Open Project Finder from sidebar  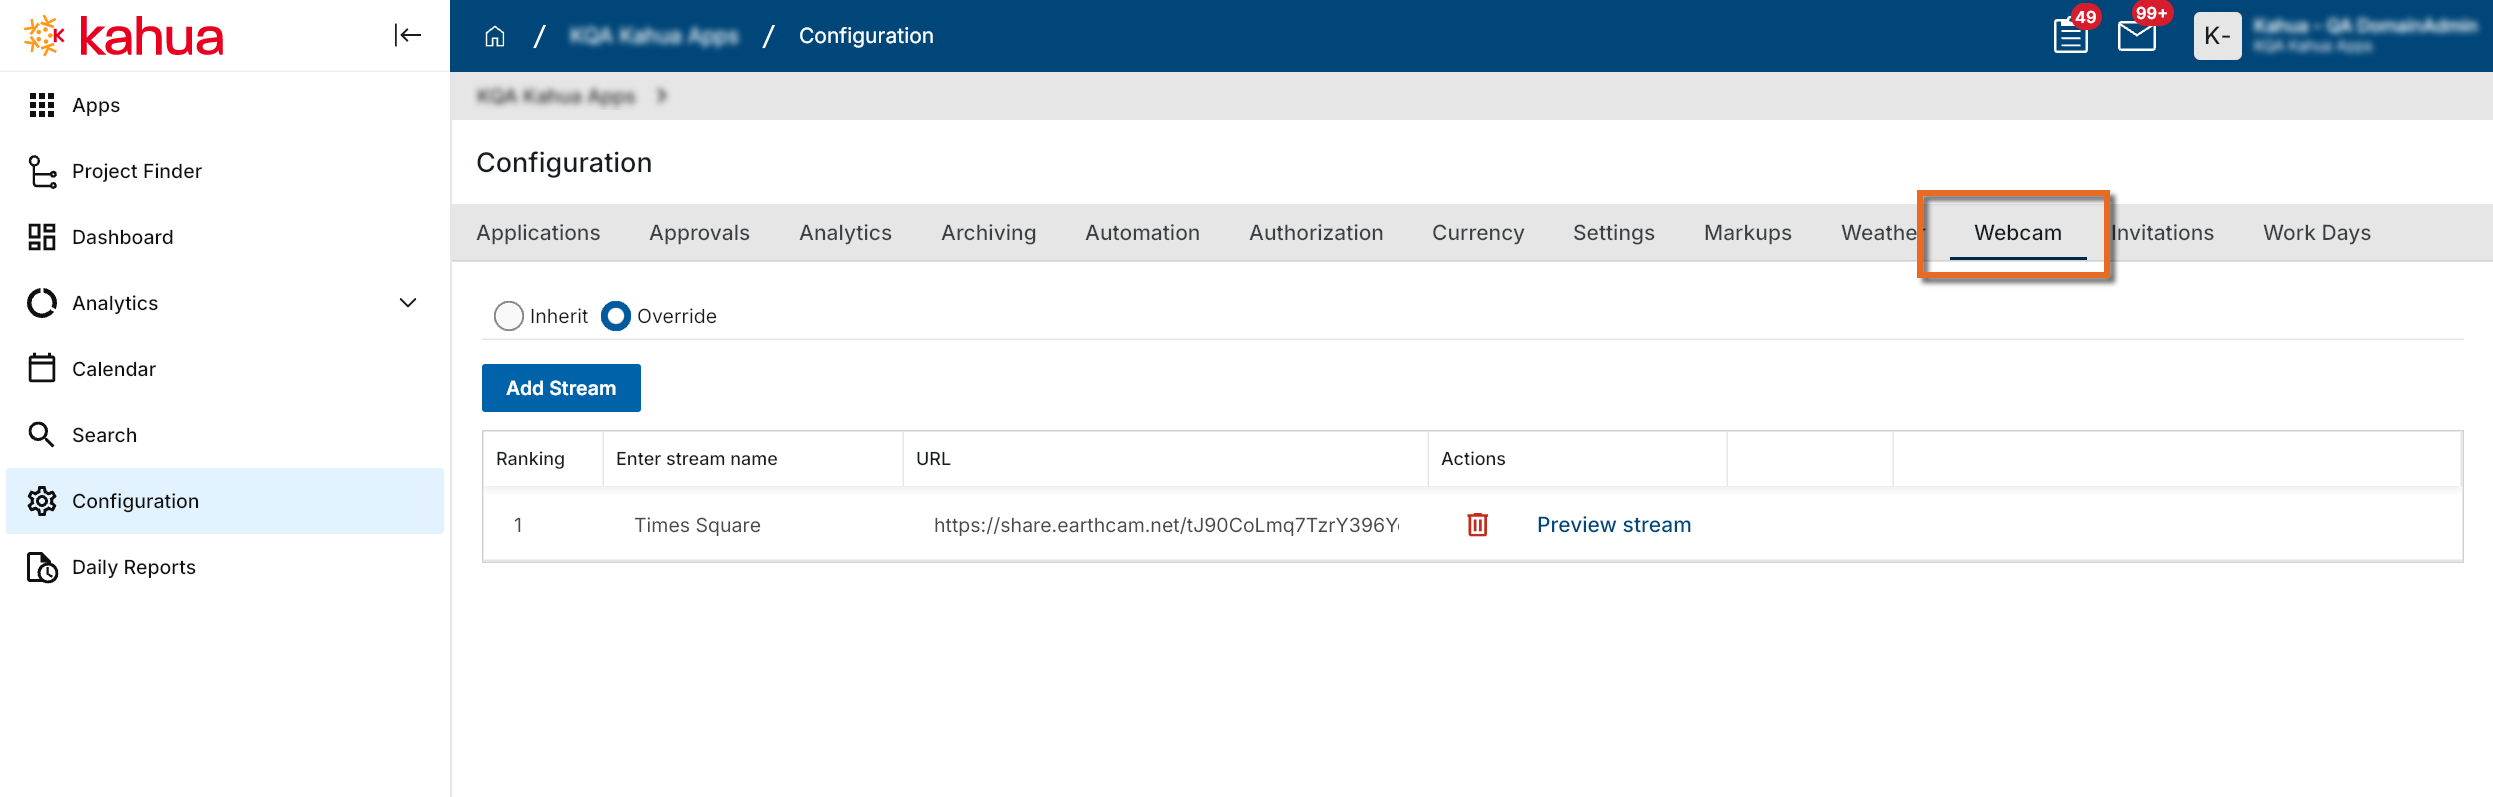click(136, 171)
